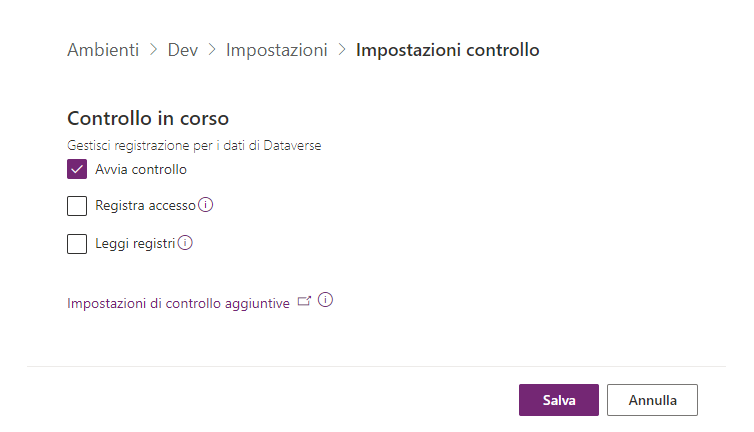This screenshot has width=754, height=432.
Task: Click the Registra accesso label text
Action: (145, 206)
